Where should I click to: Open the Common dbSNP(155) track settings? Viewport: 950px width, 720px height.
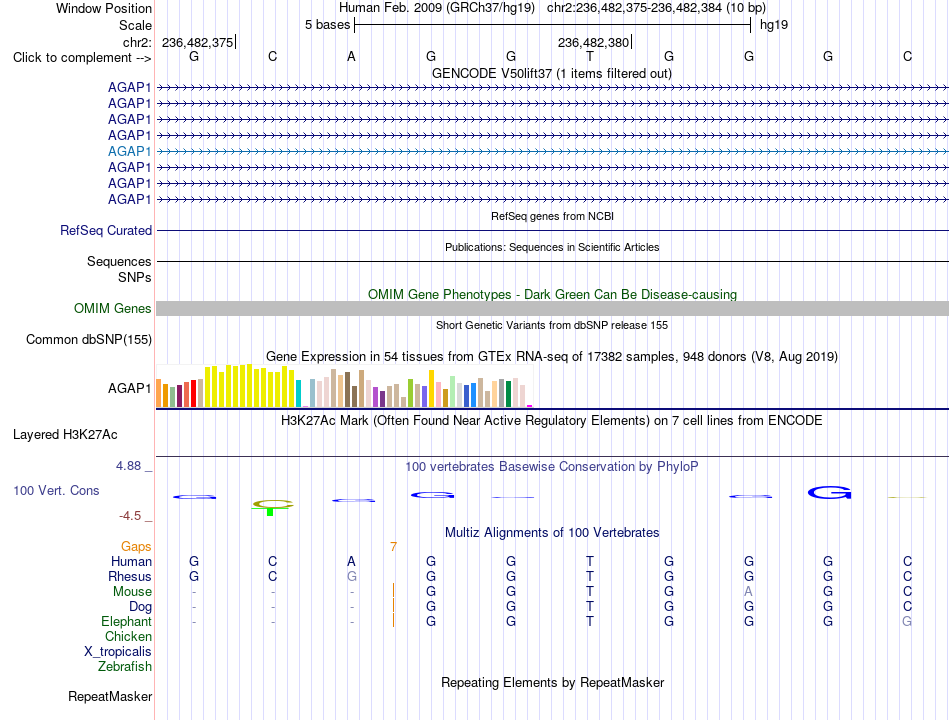(x=89, y=339)
